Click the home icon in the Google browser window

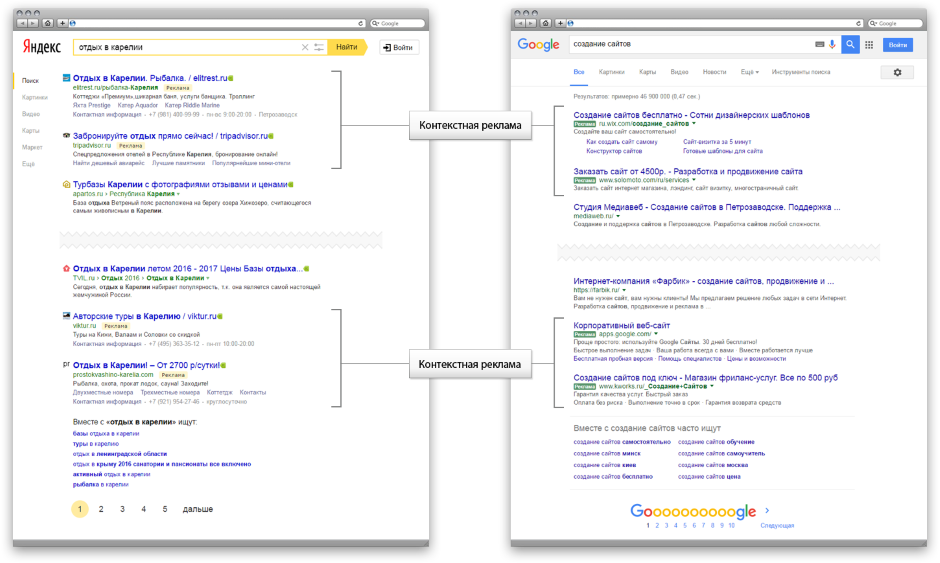546,23
